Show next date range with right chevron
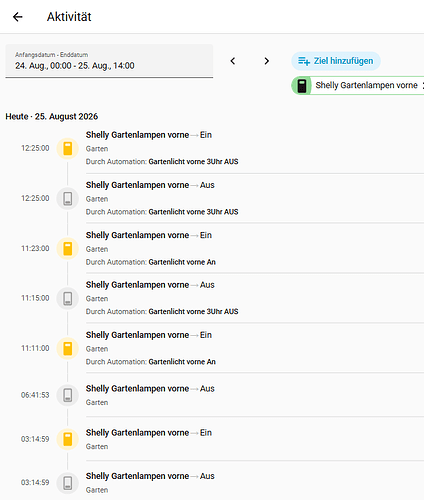424x500 pixels. click(x=266, y=61)
